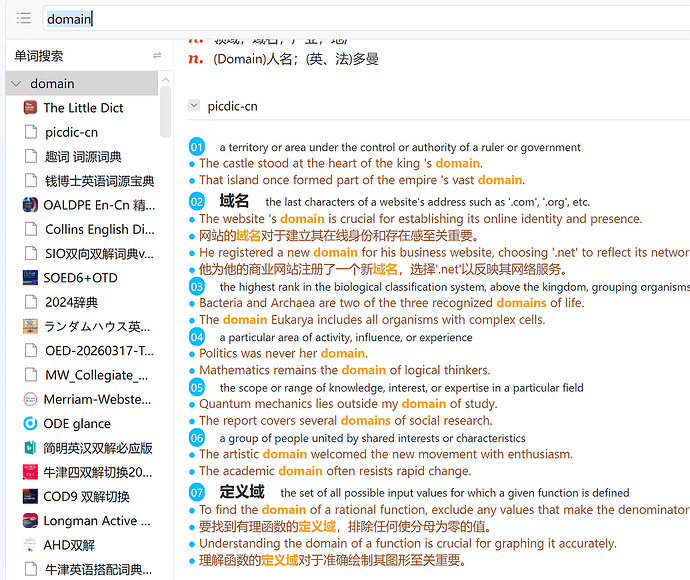This screenshot has height=580, width=690.
Task: Open the sidebar list menu icon
Action: coord(23,18)
